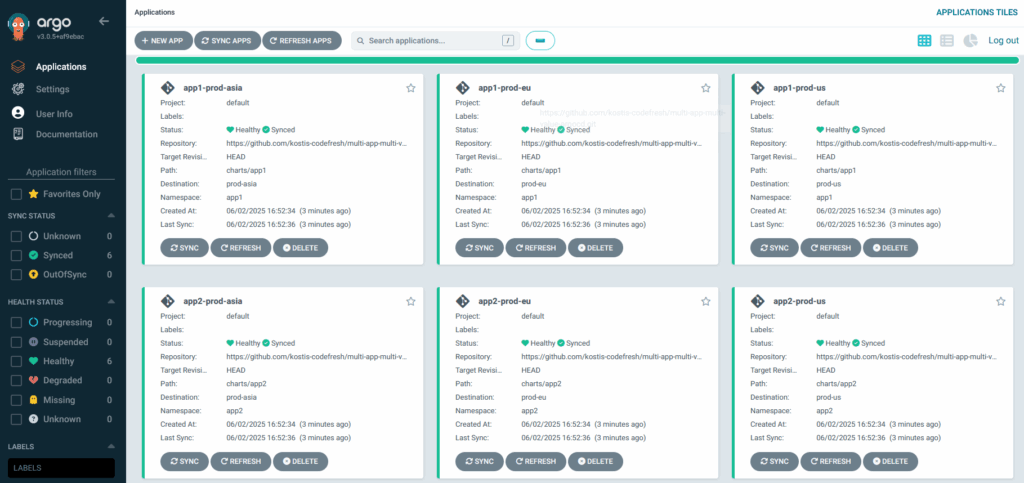Switch to the tiles grid view icon
The height and width of the screenshot is (483, 1024).
(924, 40)
